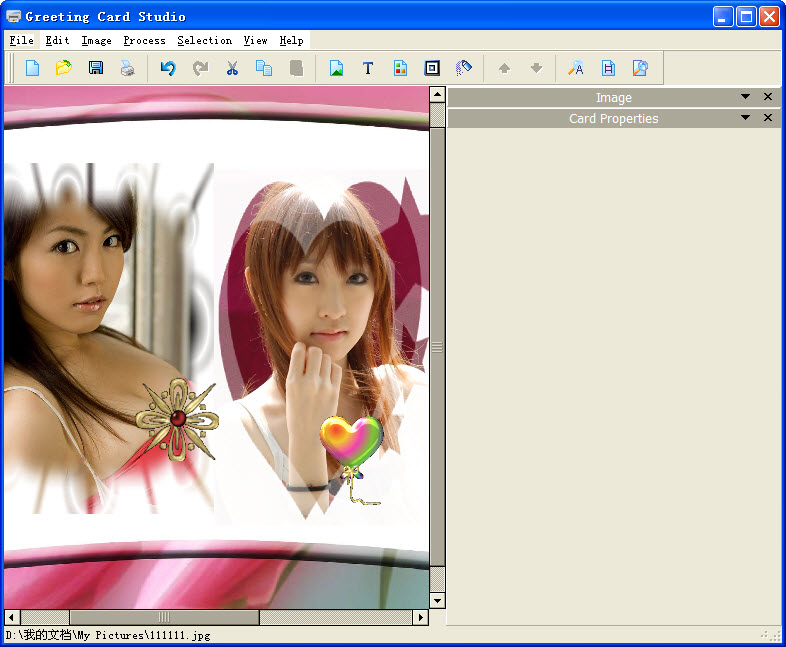The width and height of the screenshot is (786, 647).
Task: Expand the Image panel dropdown arrow
Action: click(x=745, y=97)
